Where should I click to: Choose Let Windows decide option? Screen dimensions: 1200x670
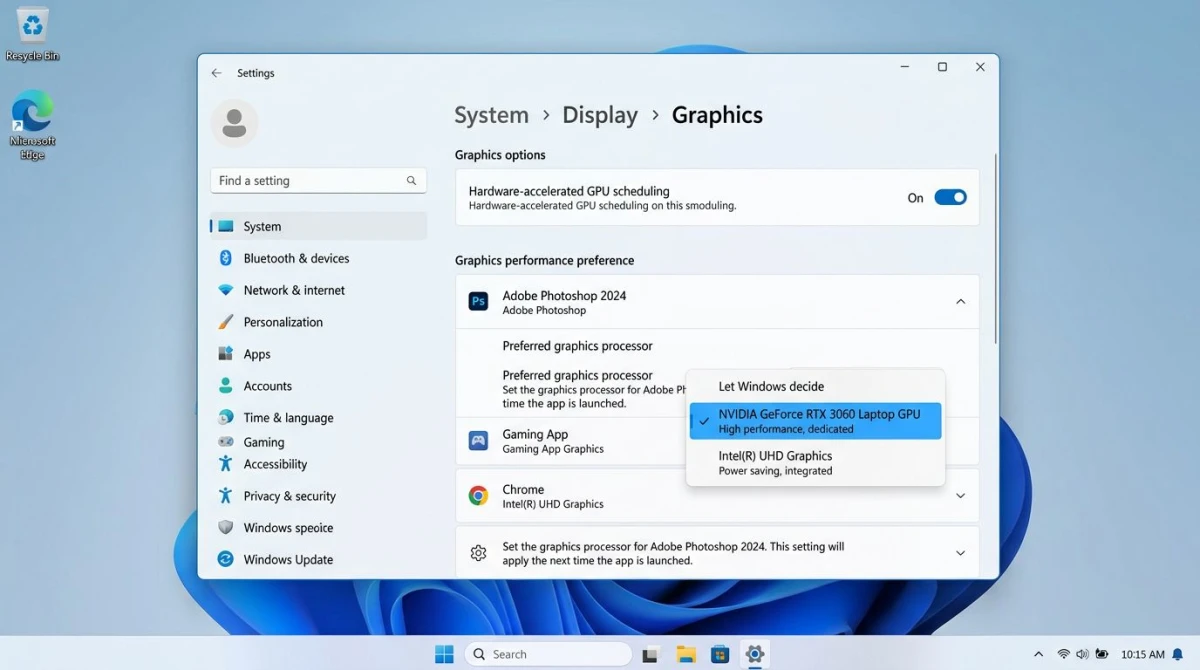point(815,386)
